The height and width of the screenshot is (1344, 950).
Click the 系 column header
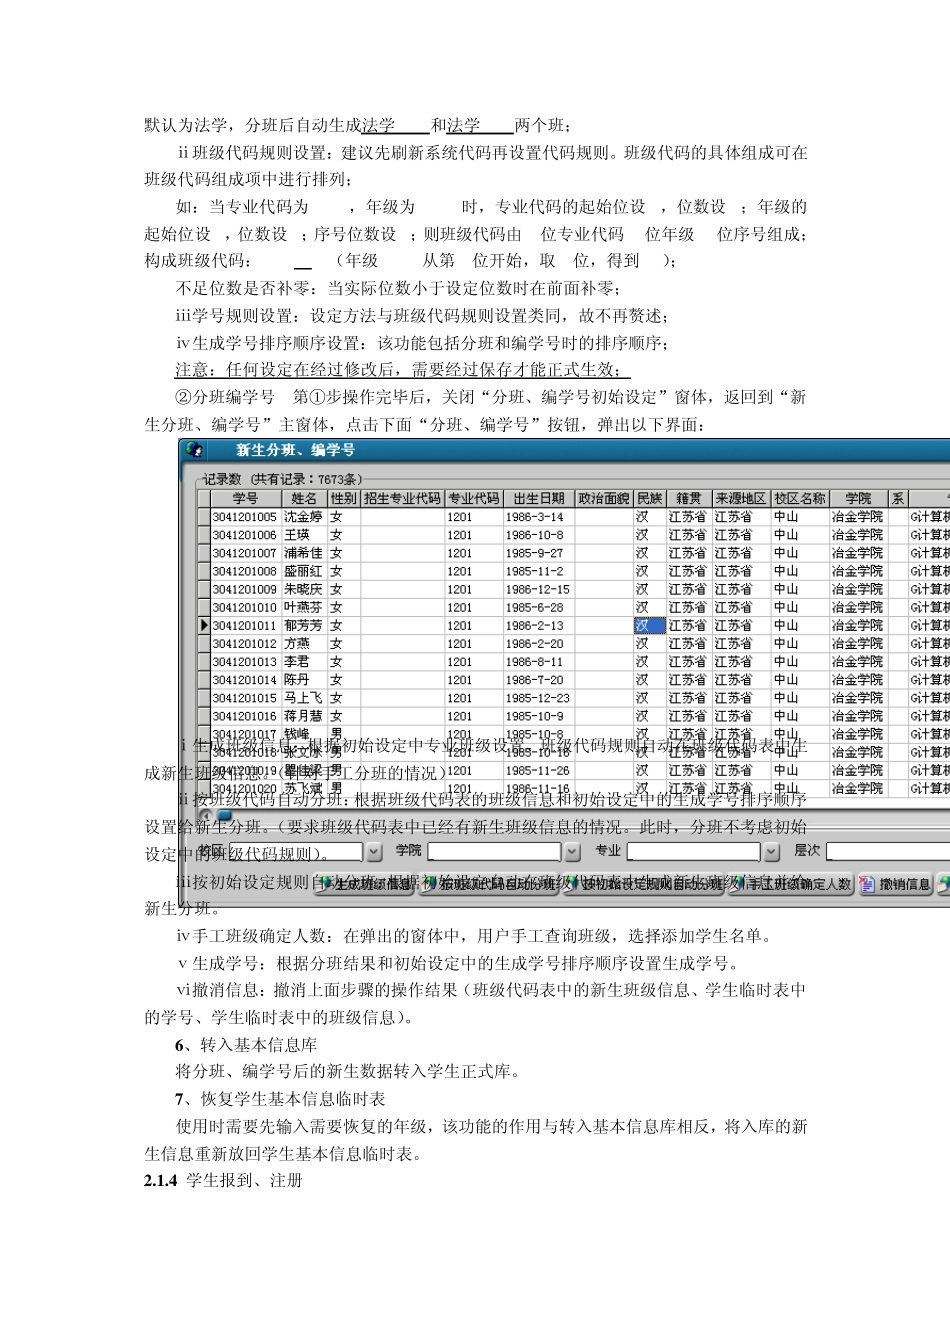(x=898, y=498)
